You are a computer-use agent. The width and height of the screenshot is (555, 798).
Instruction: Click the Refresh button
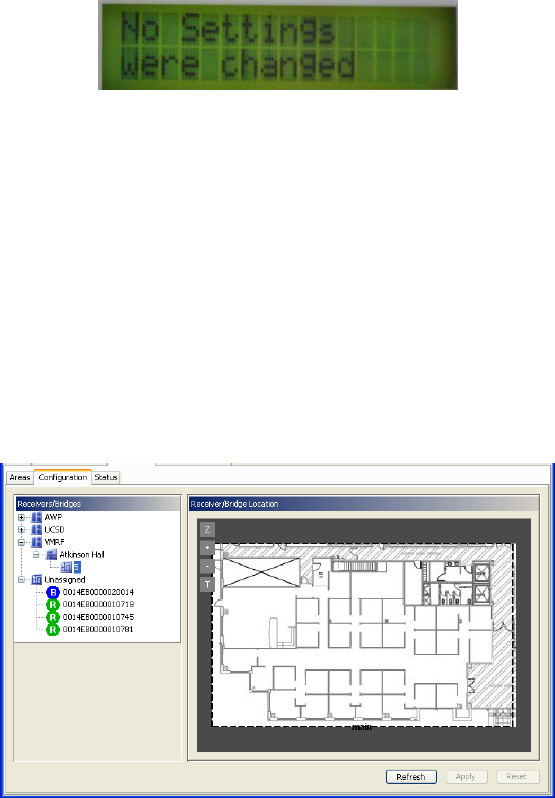(411, 777)
